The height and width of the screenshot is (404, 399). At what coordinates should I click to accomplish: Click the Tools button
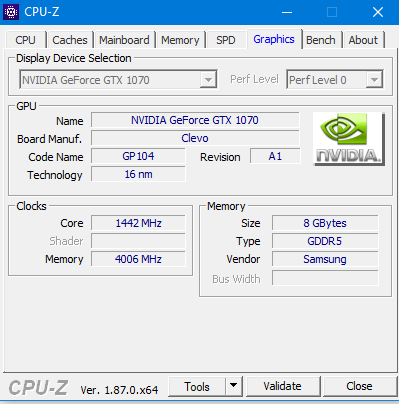click(197, 387)
